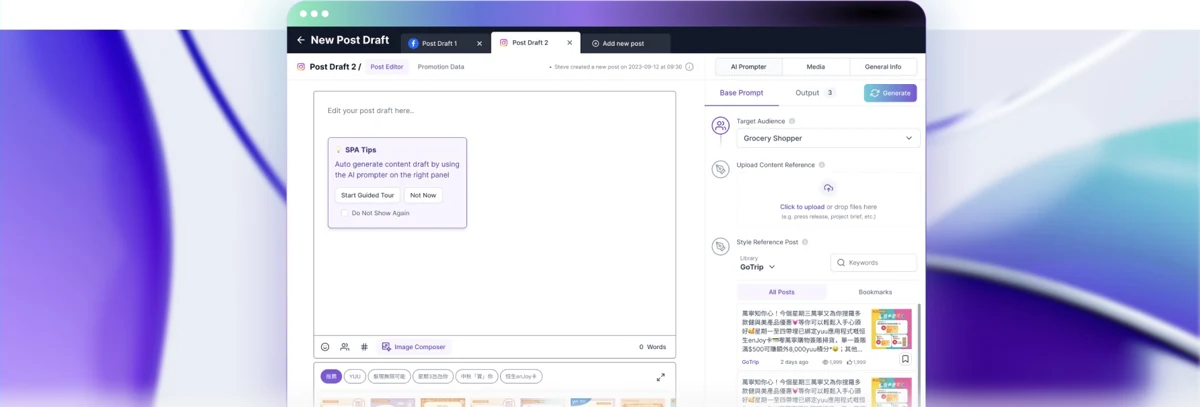The width and height of the screenshot is (1200, 407).
Task: Start Guided Tour from SPA Tips
Action: [x=368, y=195]
